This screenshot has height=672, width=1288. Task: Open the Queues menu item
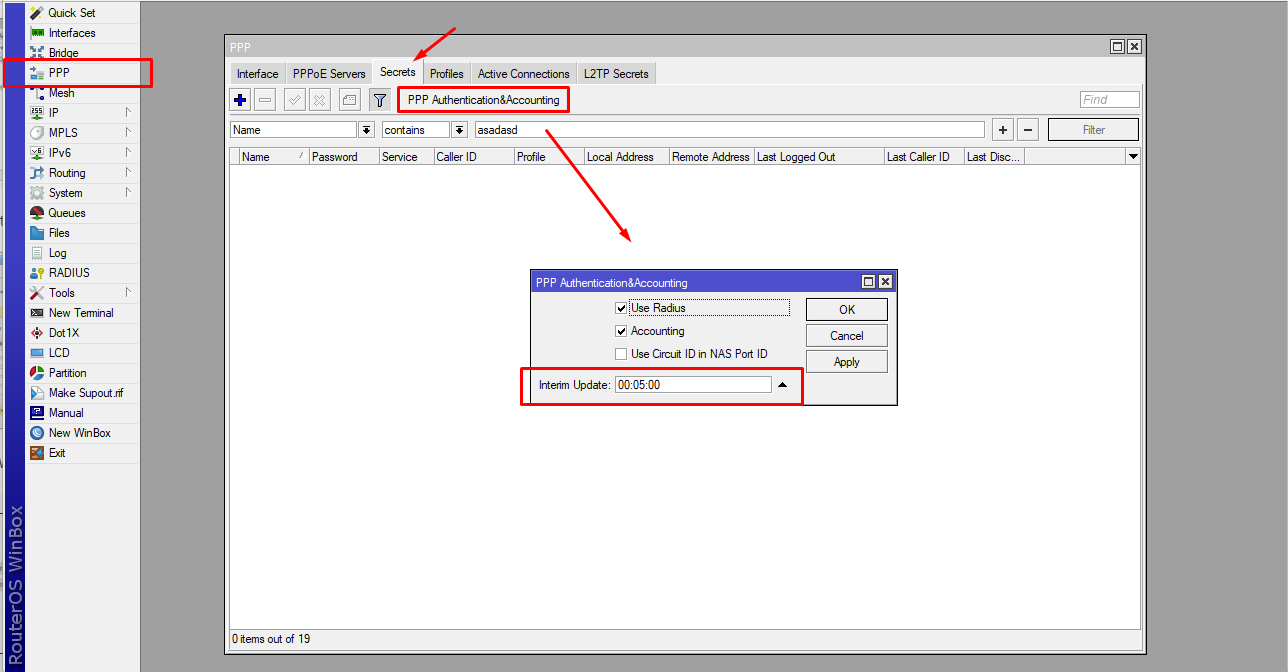pos(67,213)
